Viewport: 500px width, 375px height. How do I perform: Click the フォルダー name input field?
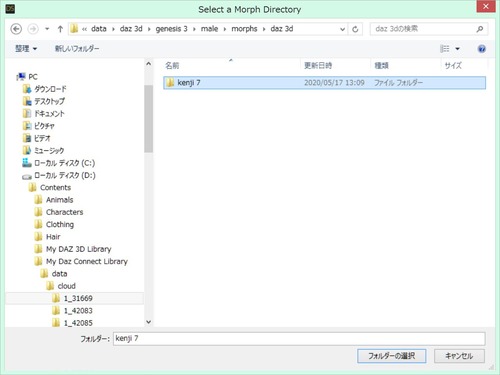[x=299, y=339]
